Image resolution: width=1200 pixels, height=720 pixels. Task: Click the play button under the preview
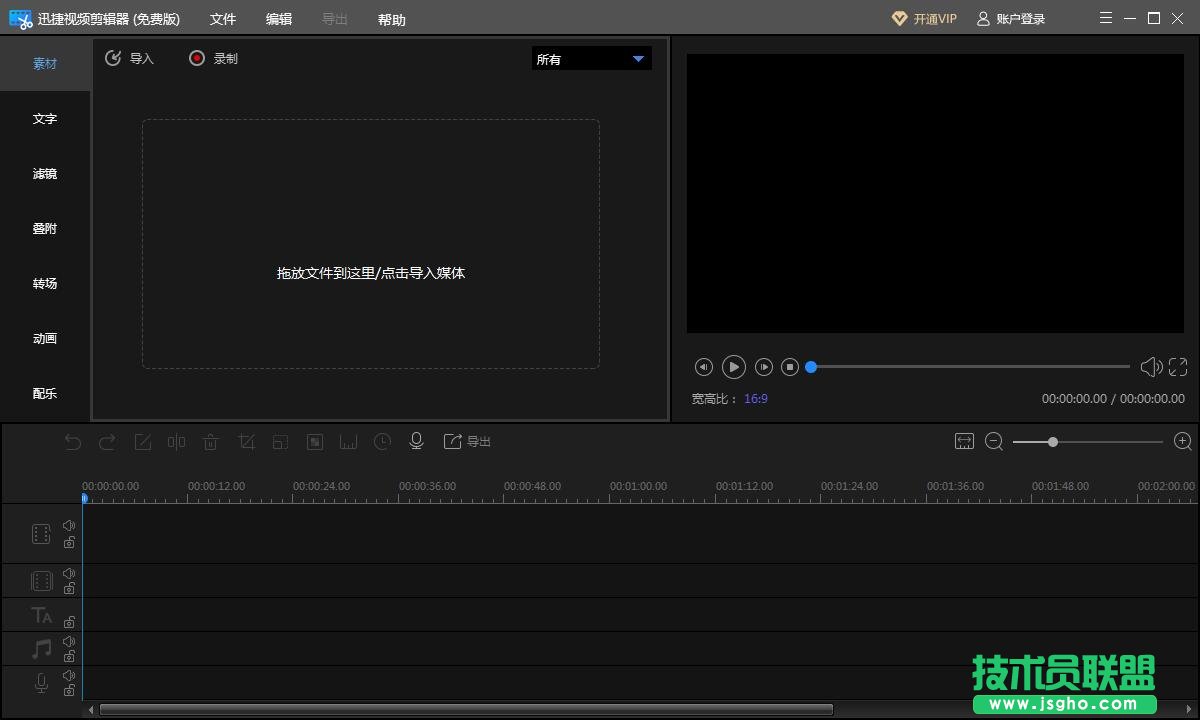(x=734, y=367)
